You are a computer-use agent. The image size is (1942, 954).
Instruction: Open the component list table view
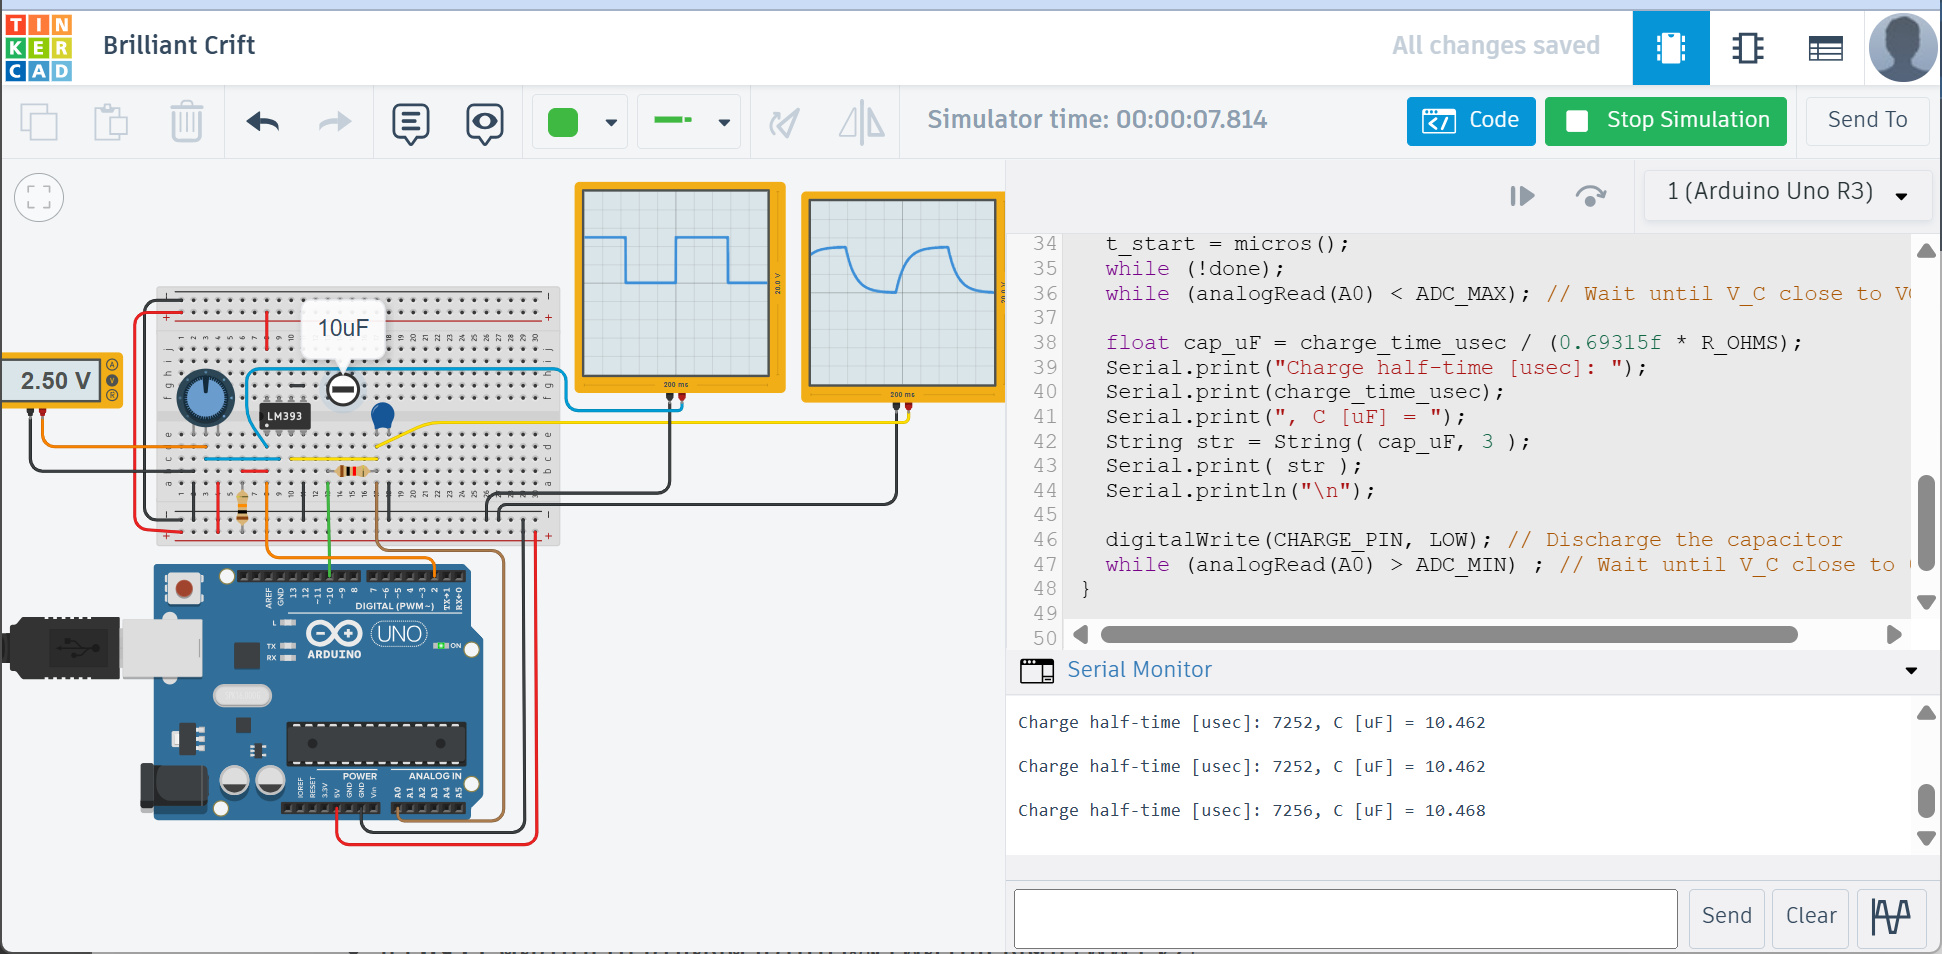point(1825,48)
